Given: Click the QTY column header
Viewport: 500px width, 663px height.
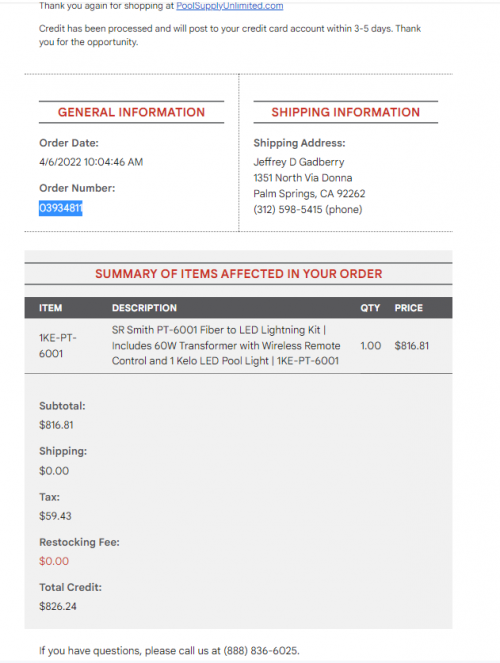Looking at the screenshot, I should (370, 308).
